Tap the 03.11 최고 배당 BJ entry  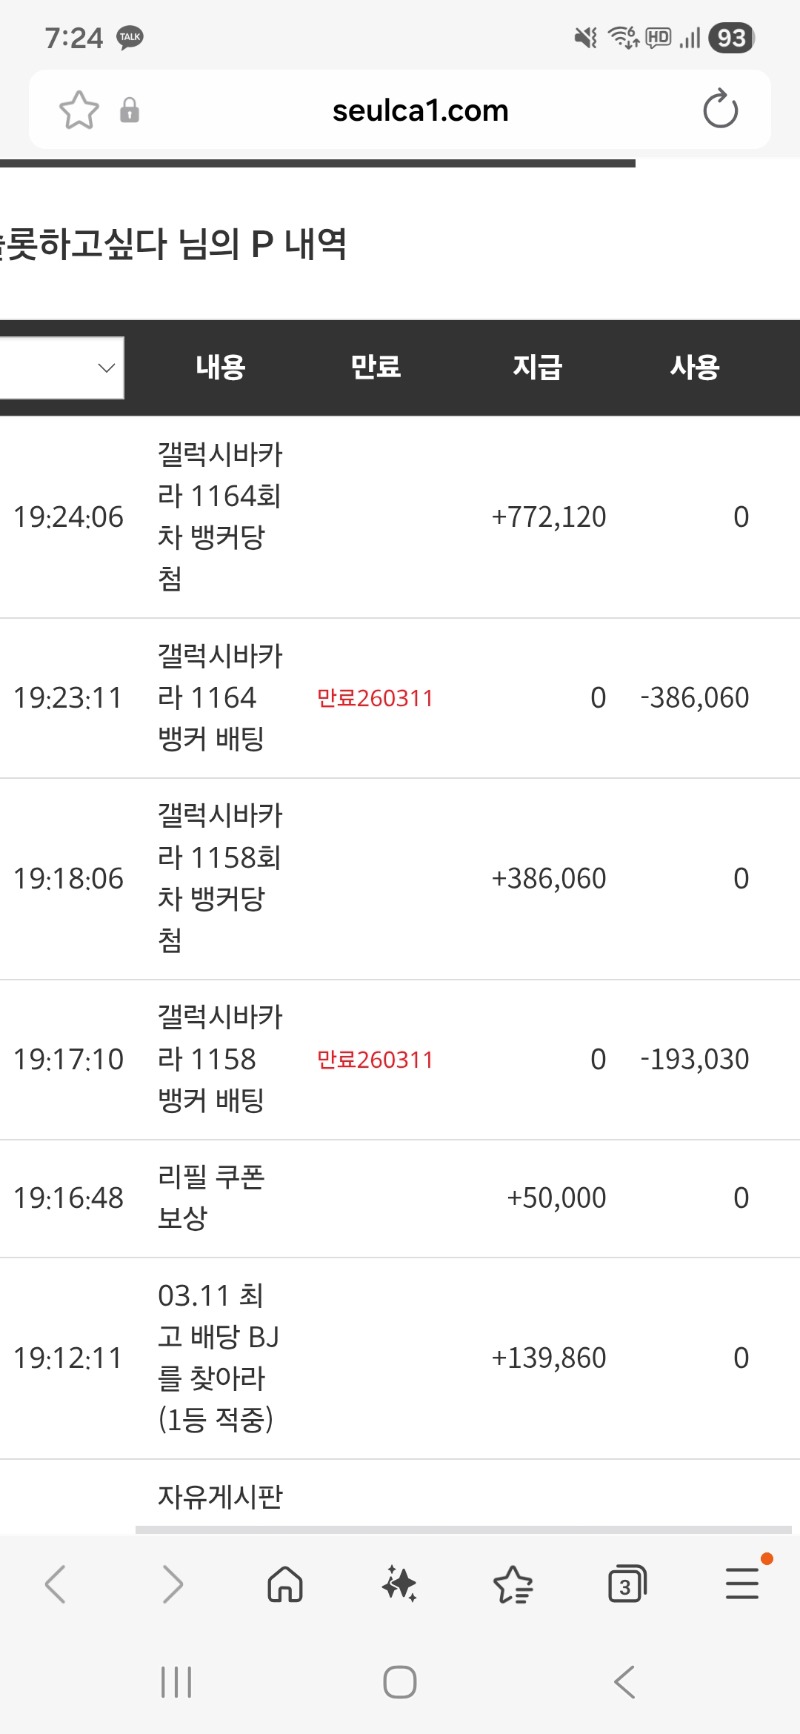pos(217,1357)
